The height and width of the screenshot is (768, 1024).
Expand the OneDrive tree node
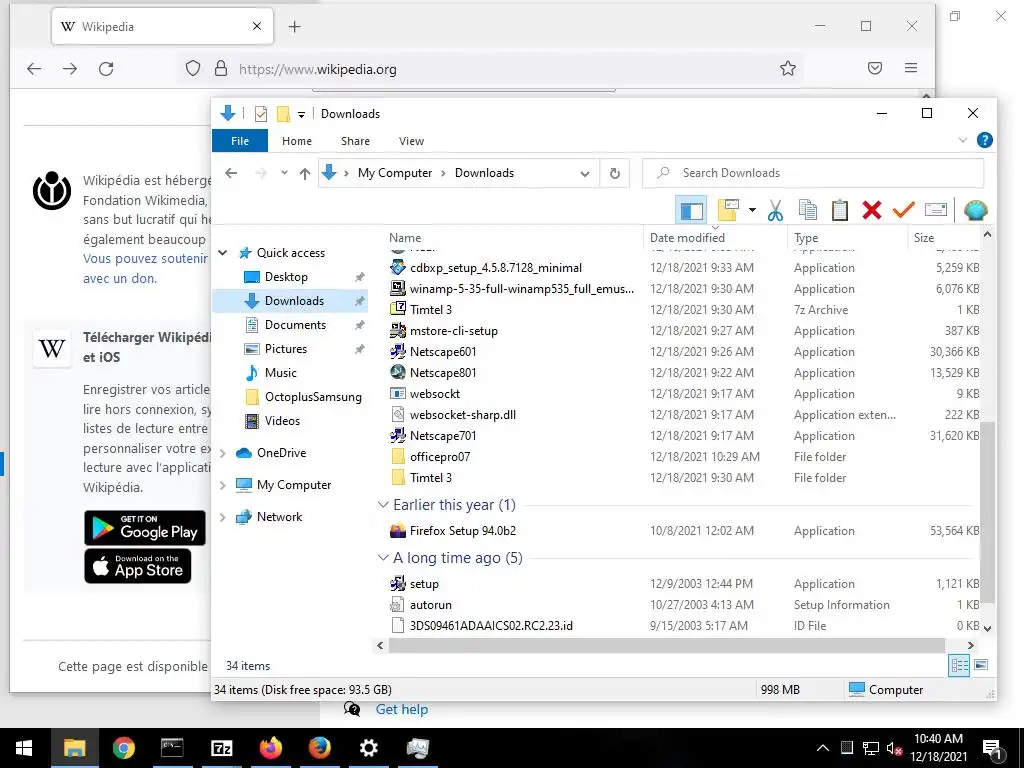pyautogui.click(x=223, y=453)
